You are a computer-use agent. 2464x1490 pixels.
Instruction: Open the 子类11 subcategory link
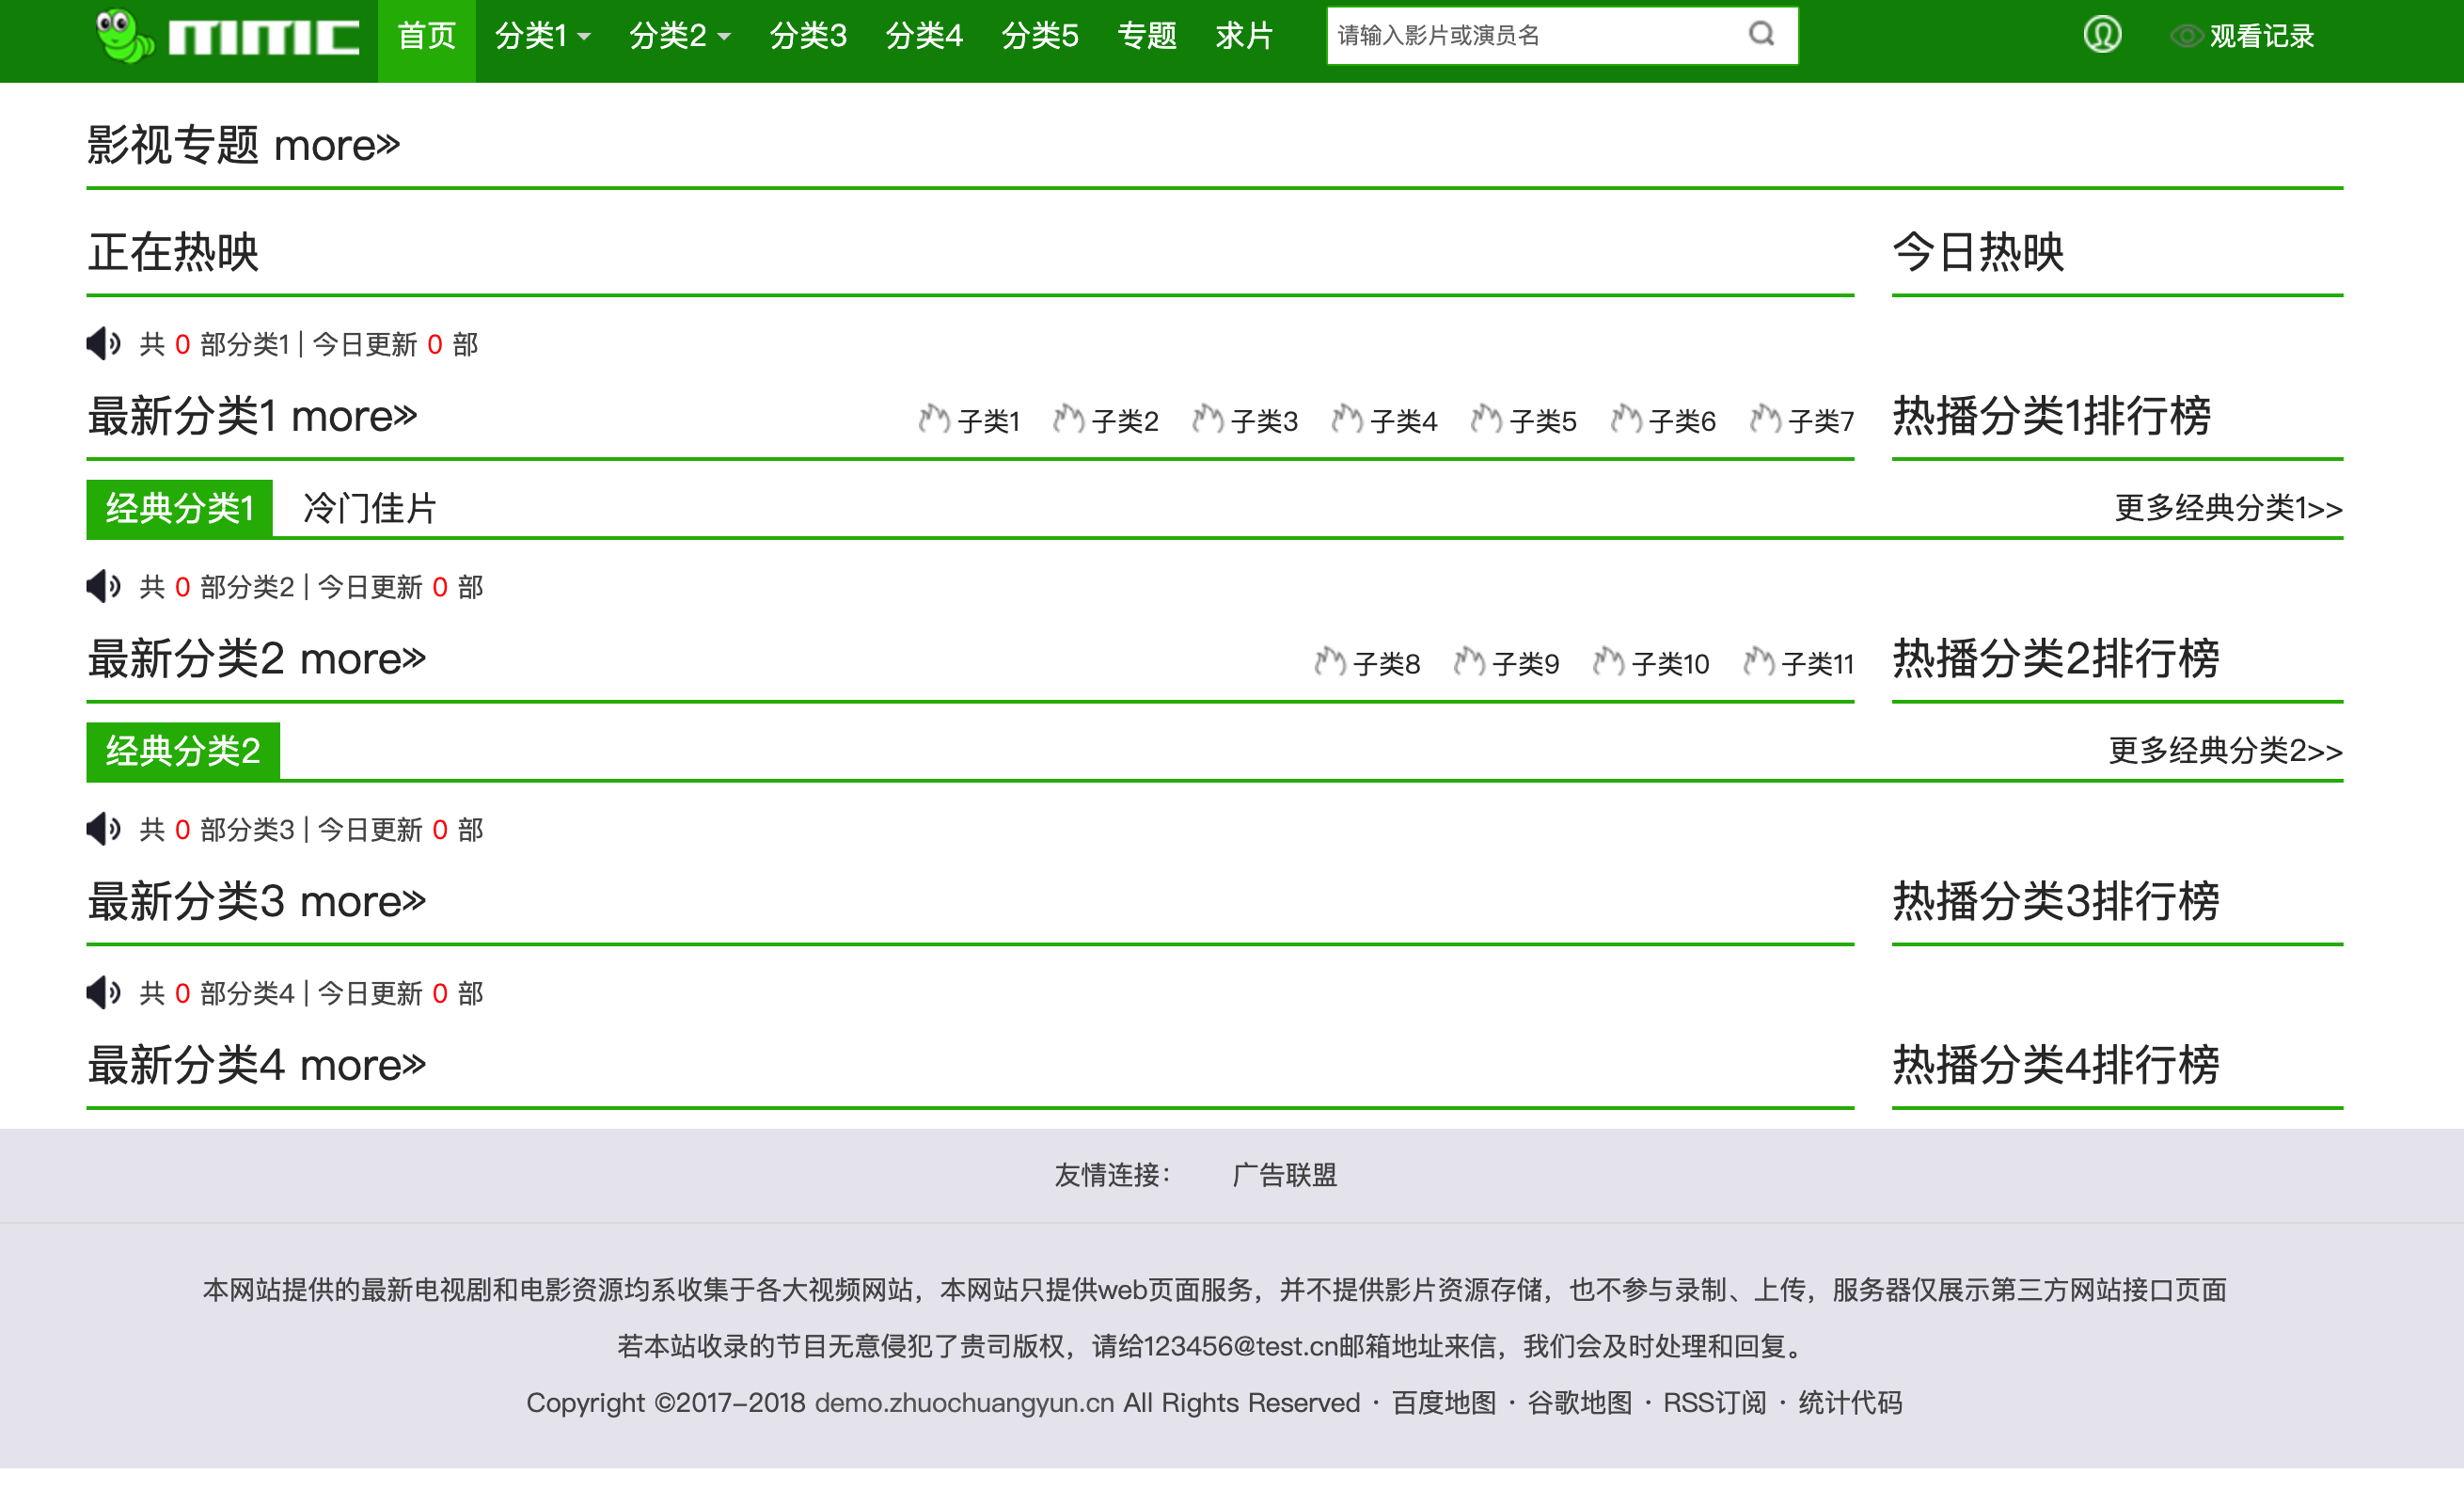(x=1818, y=664)
